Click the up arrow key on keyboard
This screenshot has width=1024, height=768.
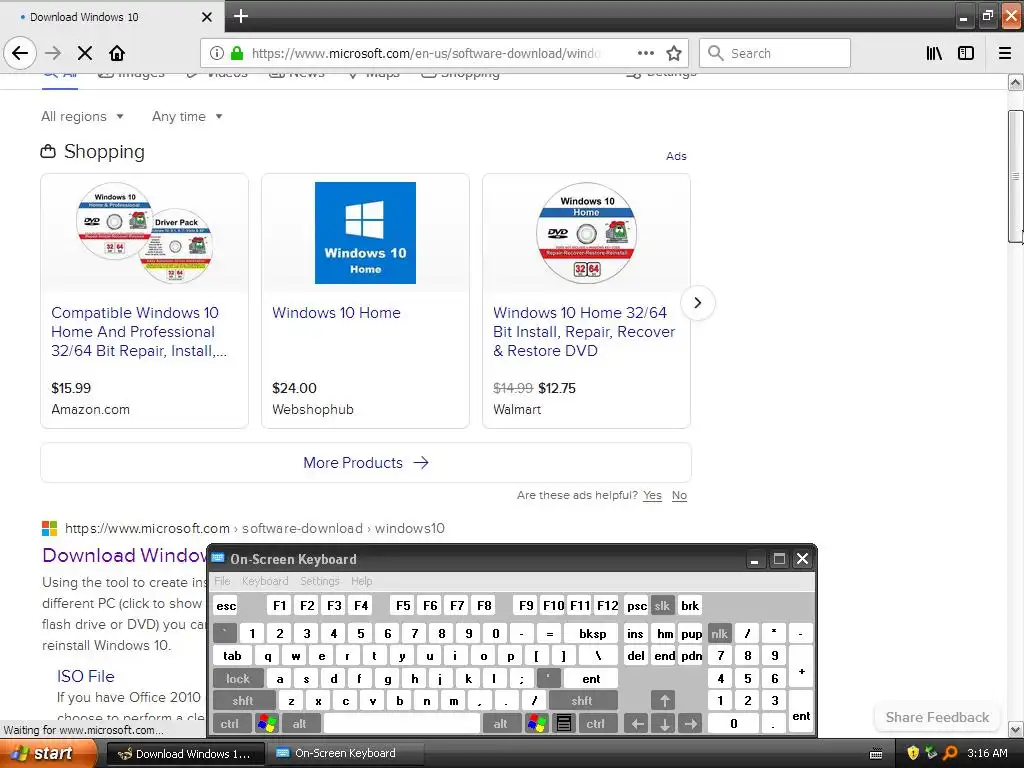coord(664,701)
